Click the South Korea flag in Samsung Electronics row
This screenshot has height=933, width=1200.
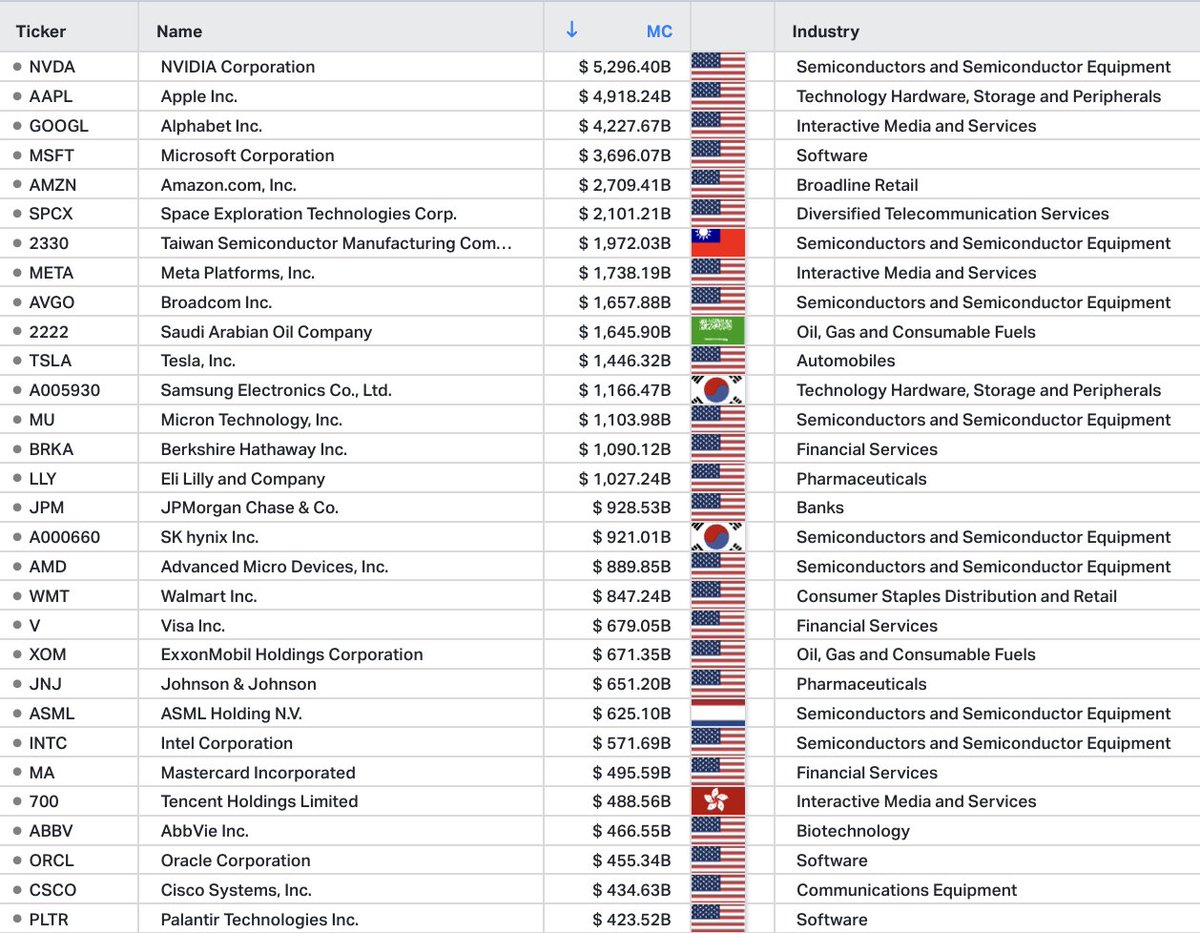tap(718, 390)
